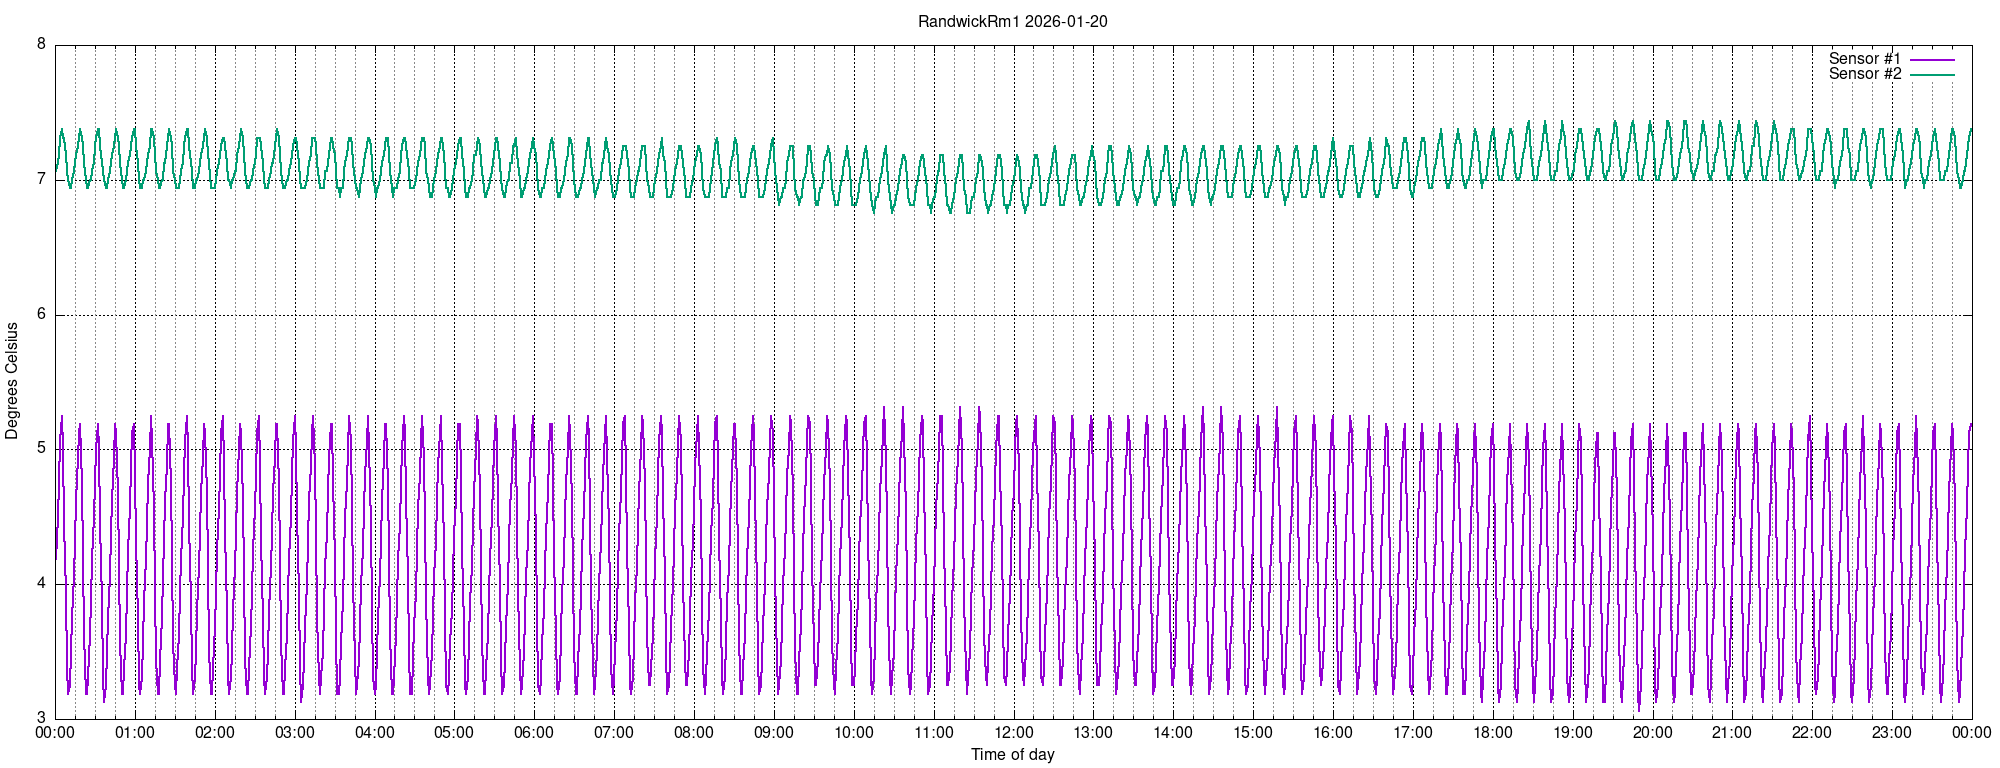Click the Degrees Celsius y-axis label
The width and height of the screenshot is (2000, 768).
(x=12, y=381)
